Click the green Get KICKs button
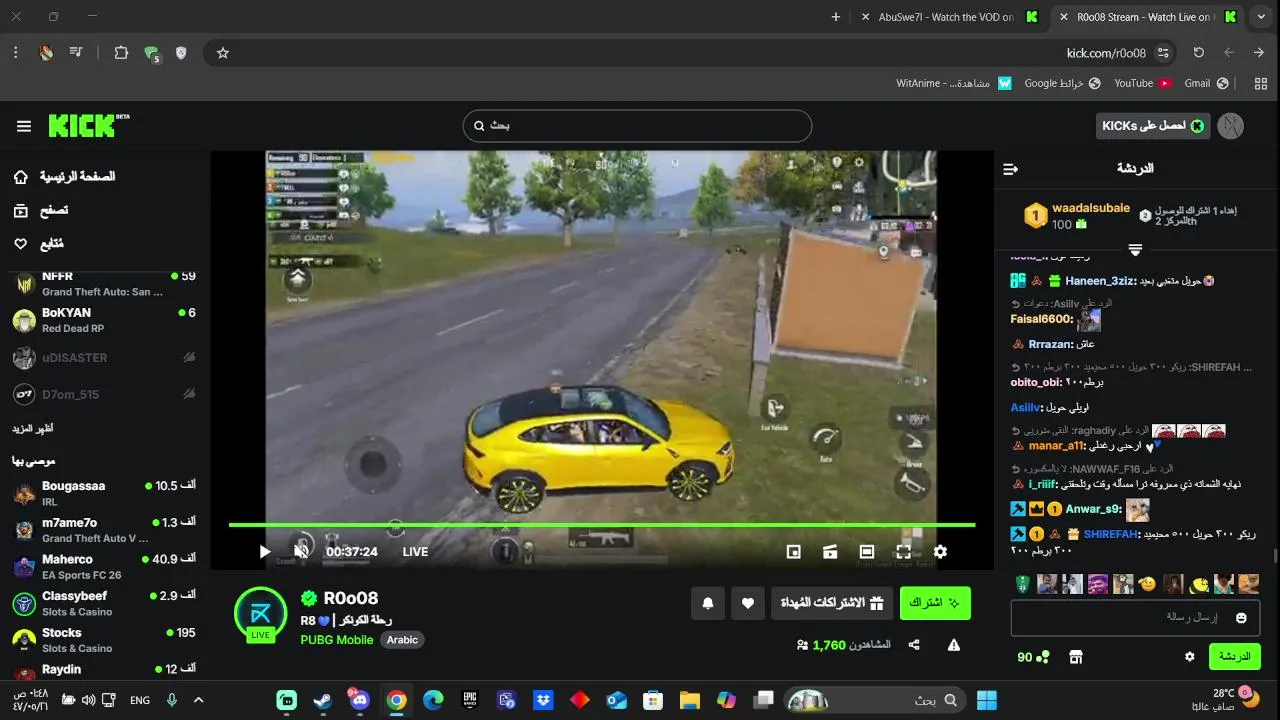Viewport: 1280px width, 720px height. click(1152, 125)
